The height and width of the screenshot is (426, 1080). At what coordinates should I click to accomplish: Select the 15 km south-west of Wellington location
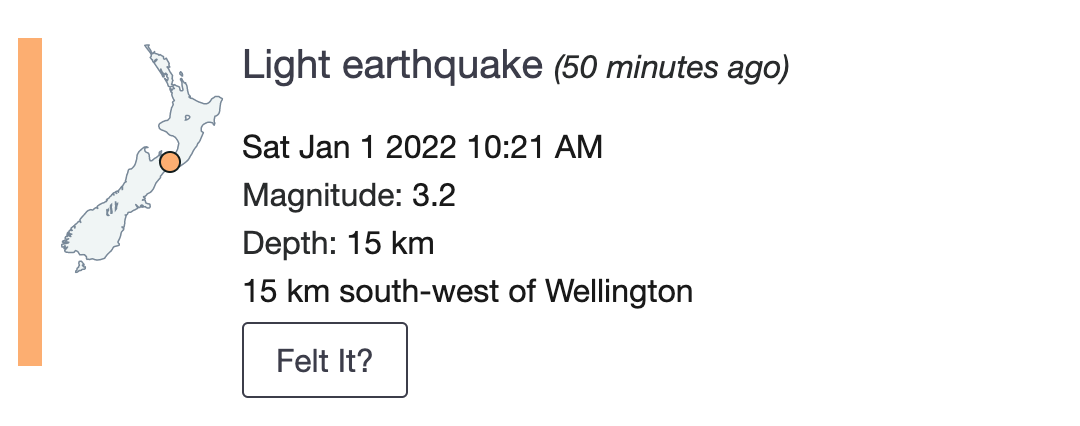pyautogui.click(x=468, y=292)
